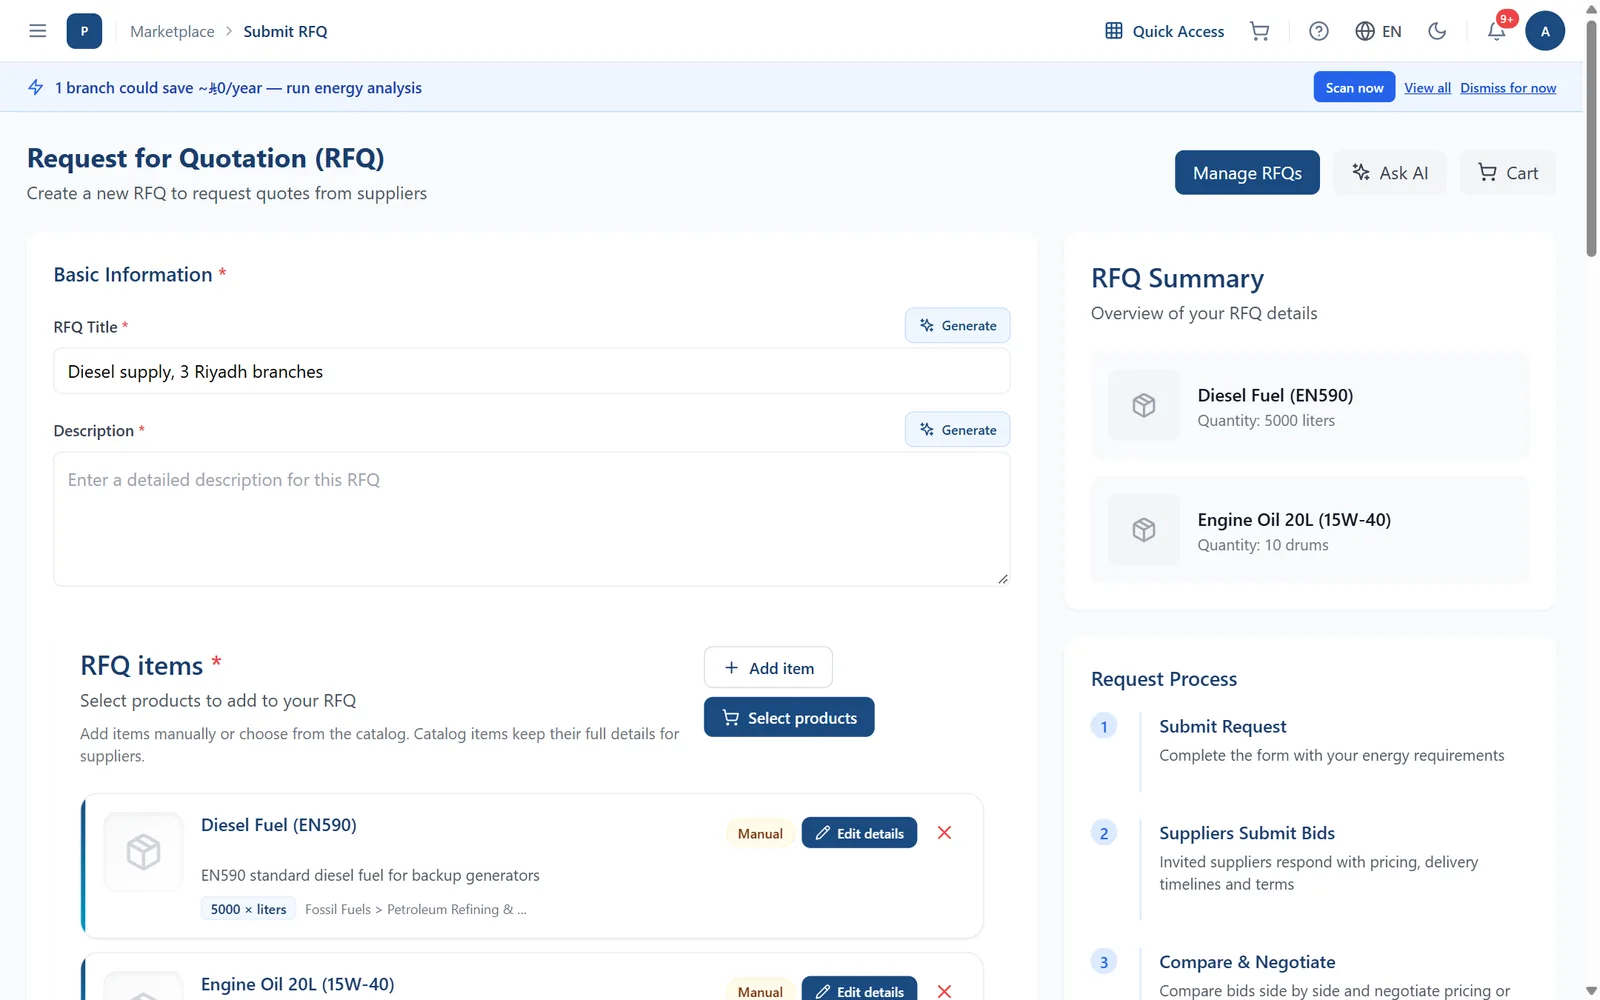Open the hamburger navigation menu
1600x1000 pixels.
pyautogui.click(x=38, y=31)
